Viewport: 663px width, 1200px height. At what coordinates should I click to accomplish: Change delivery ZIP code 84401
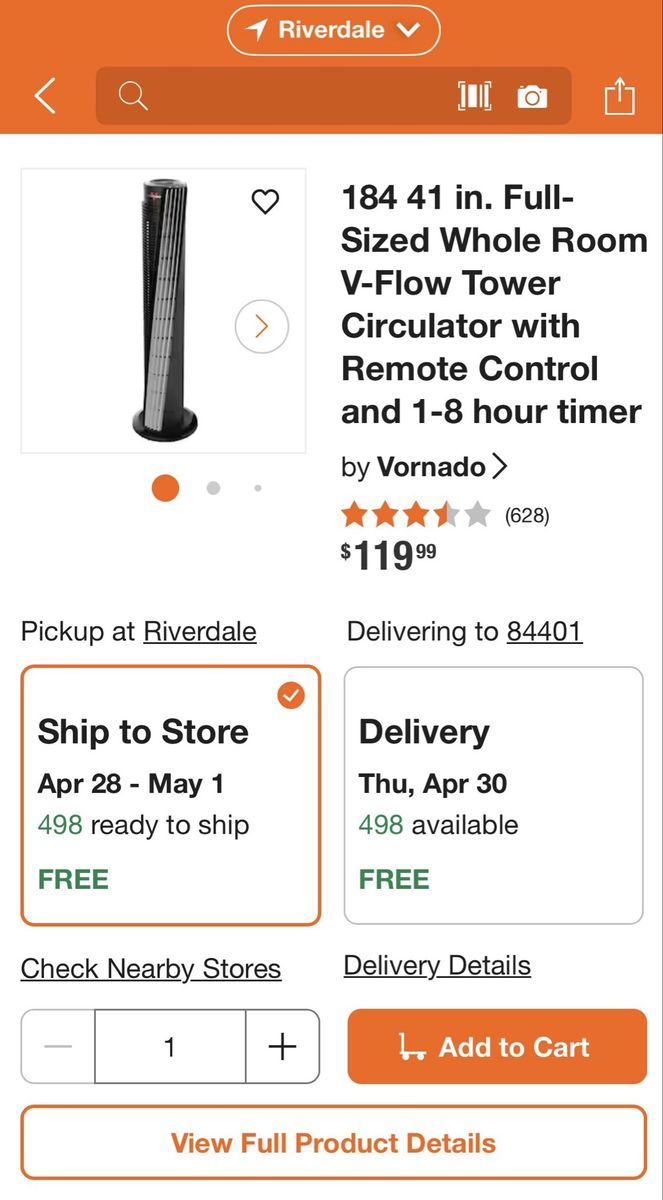544,631
